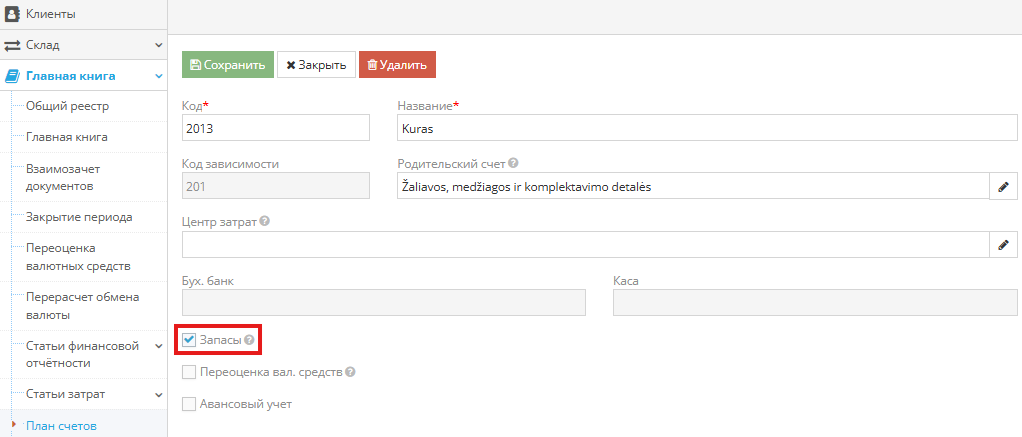Viewport: 1022px width, 437px height.
Task: Click help icon next to Переоценка вал. средств
Action: [x=351, y=372]
